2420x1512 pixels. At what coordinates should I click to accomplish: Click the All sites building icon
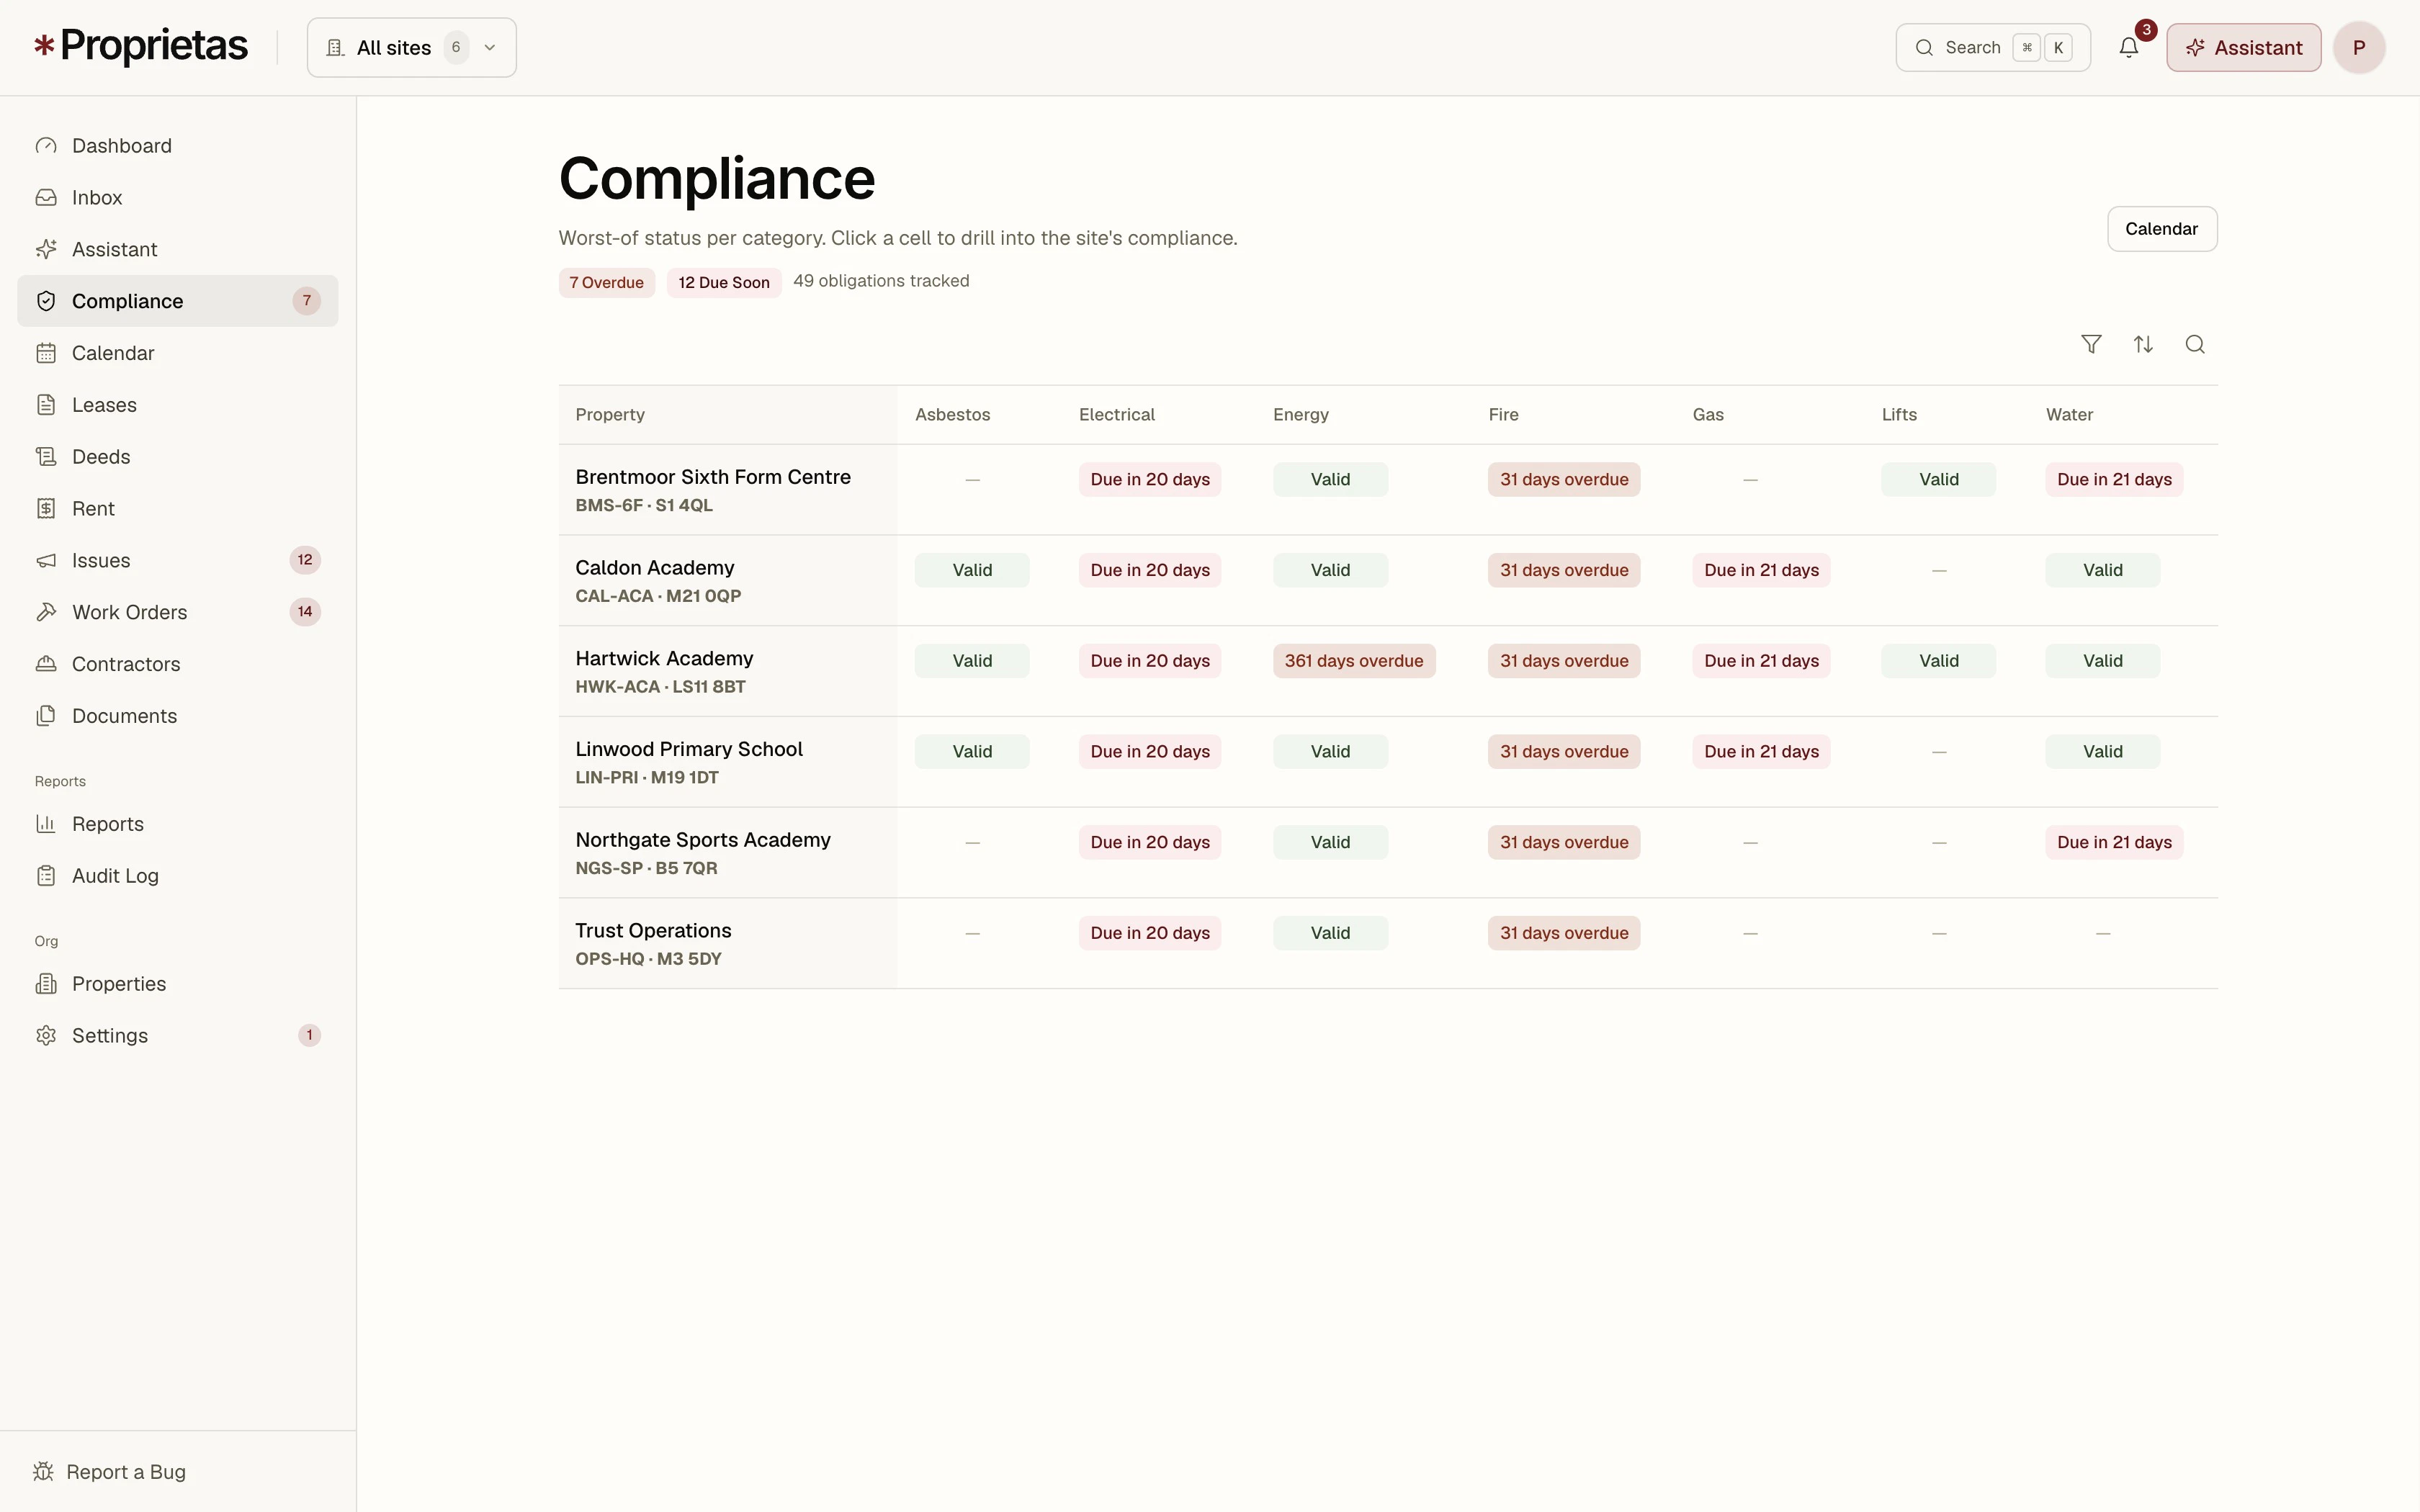click(336, 48)
